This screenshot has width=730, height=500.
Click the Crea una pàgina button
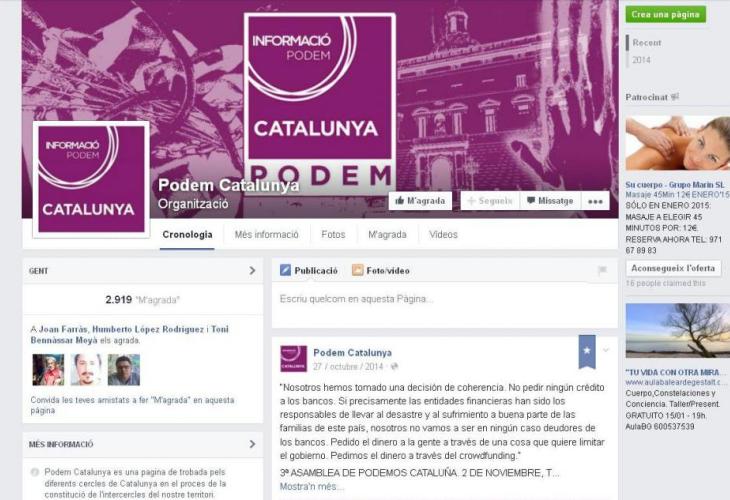(x=665, y=14)
